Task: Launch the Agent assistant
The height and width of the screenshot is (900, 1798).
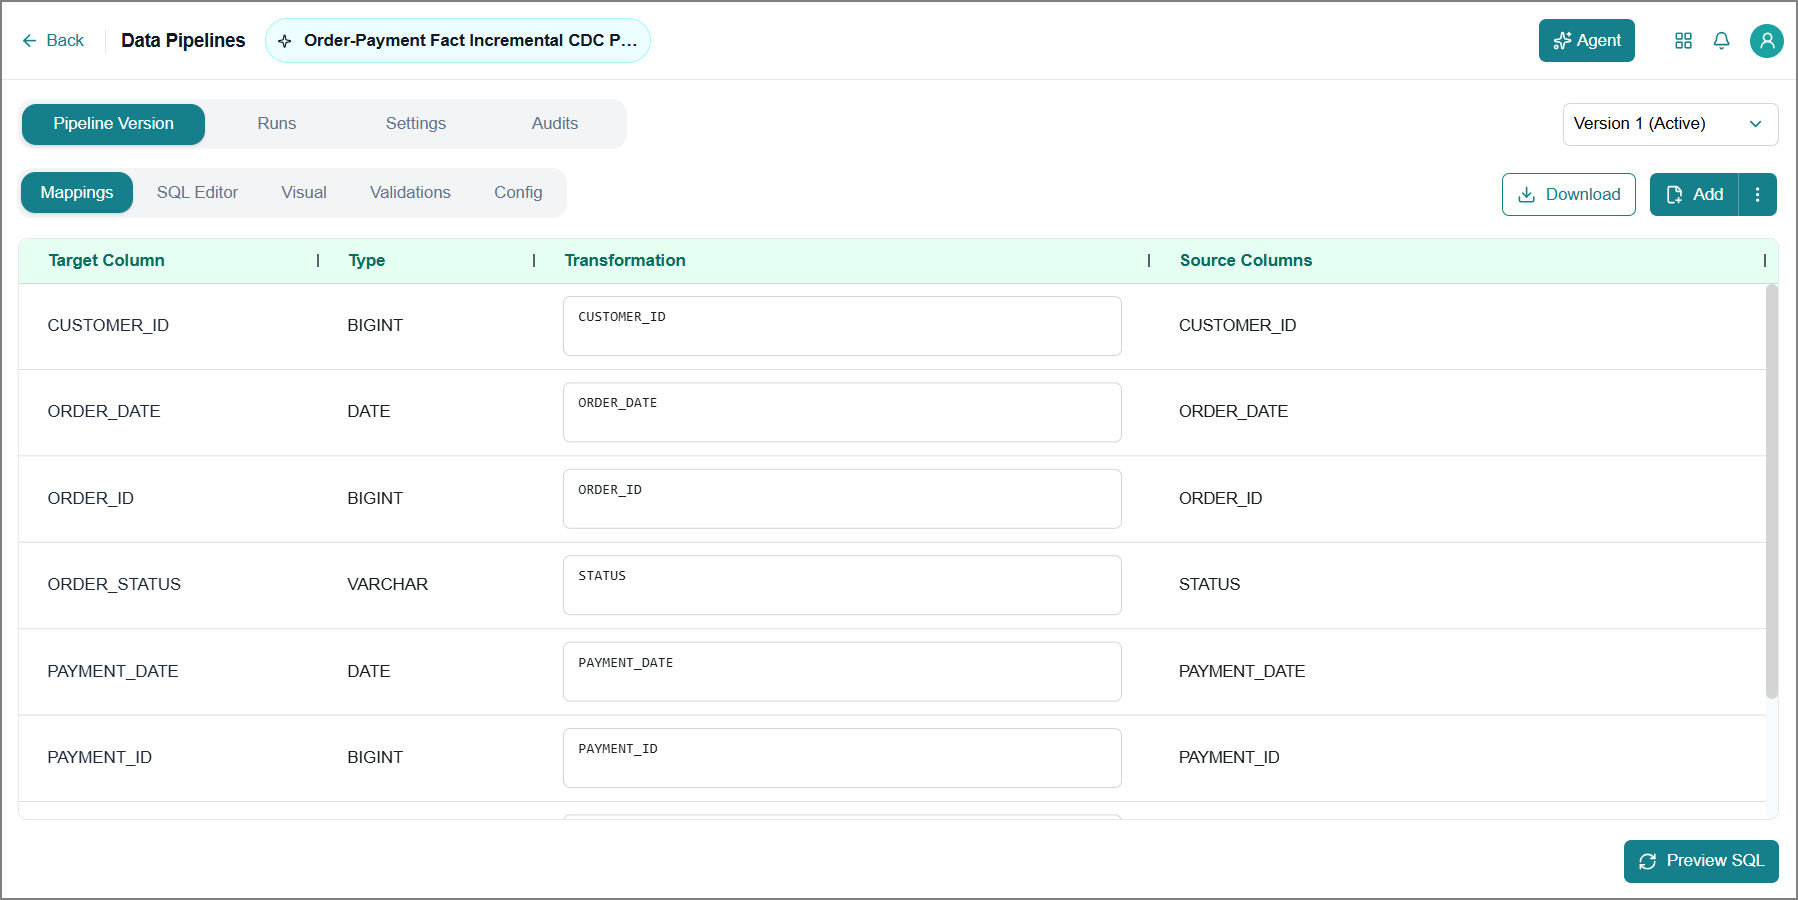Action: tap(1586, 41)
